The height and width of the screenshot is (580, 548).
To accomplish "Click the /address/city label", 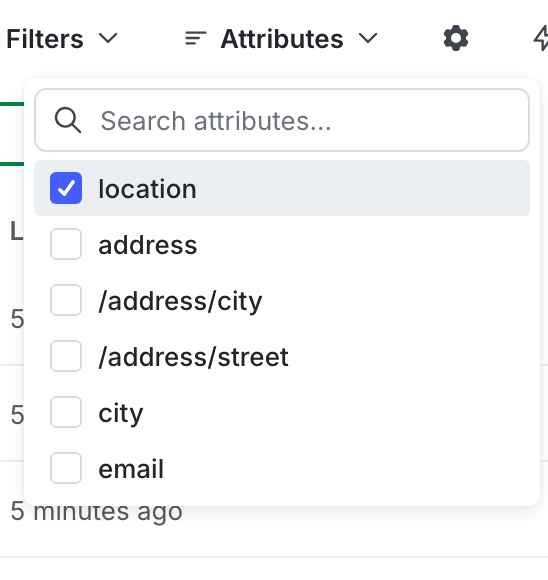I will click(180, 301).
